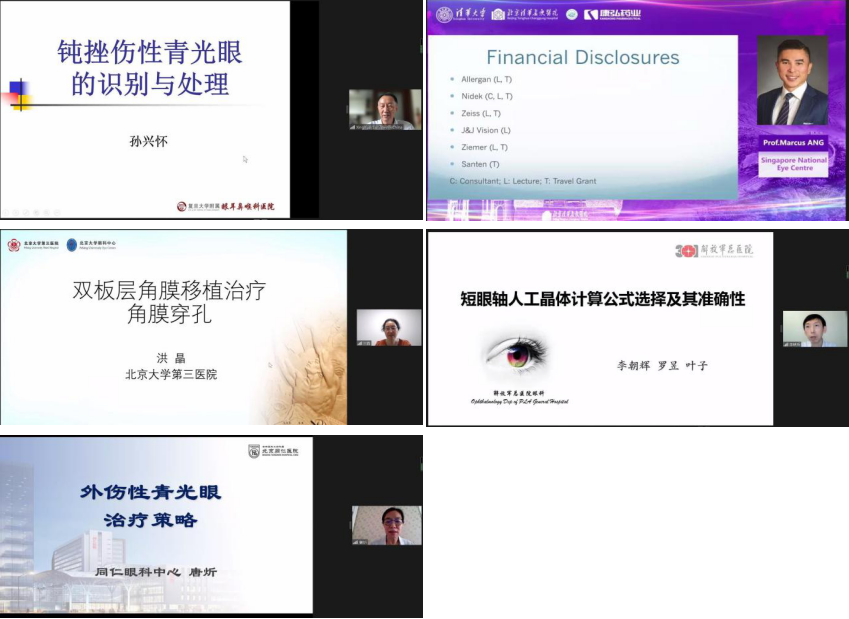Click the Kanghong Pharmaceutical logo
The width and height of the screenshot is (849, 619).
(x=612, y=13)
